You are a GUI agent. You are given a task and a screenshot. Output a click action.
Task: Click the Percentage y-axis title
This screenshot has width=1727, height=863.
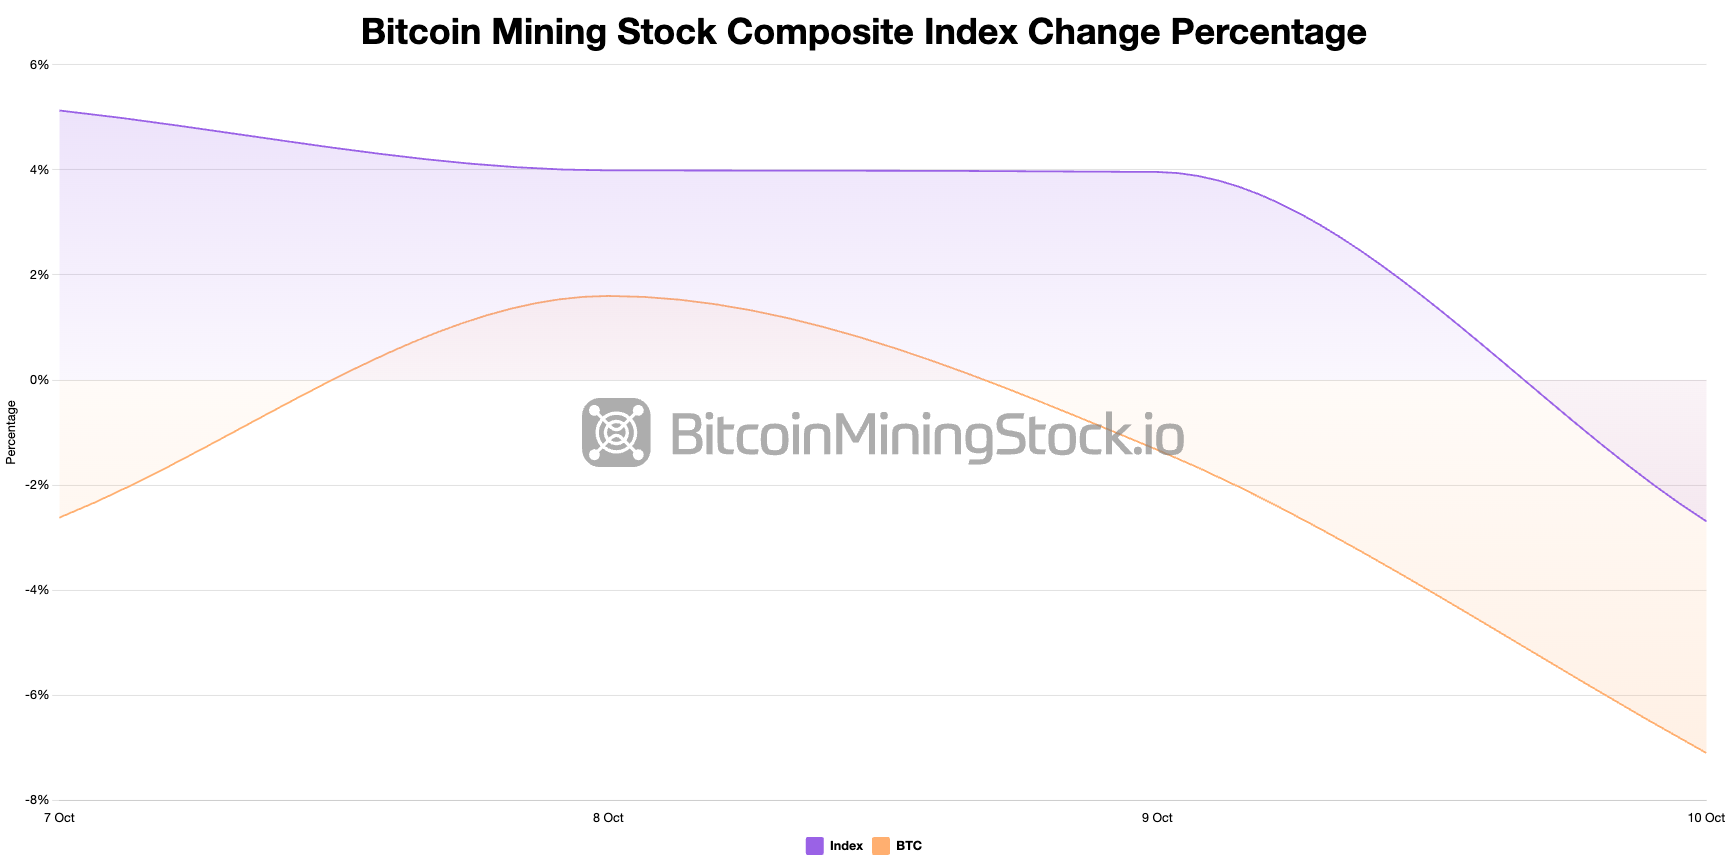click(x=11, y=432)
